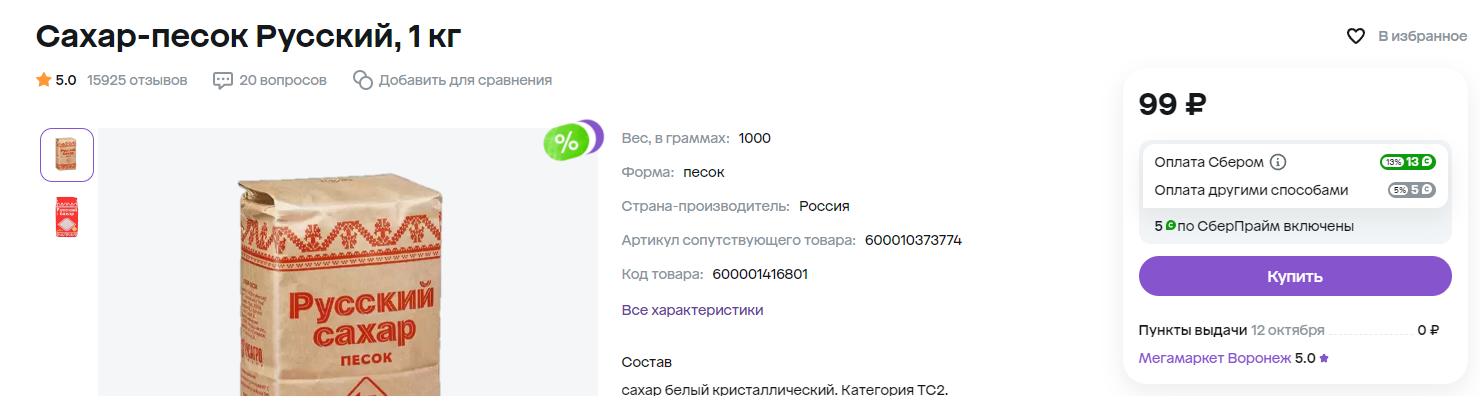Viewport: 1480px width, 396px height.
Task: Click the info icon beside Оплата Сбером
Action: (1278, 162)
